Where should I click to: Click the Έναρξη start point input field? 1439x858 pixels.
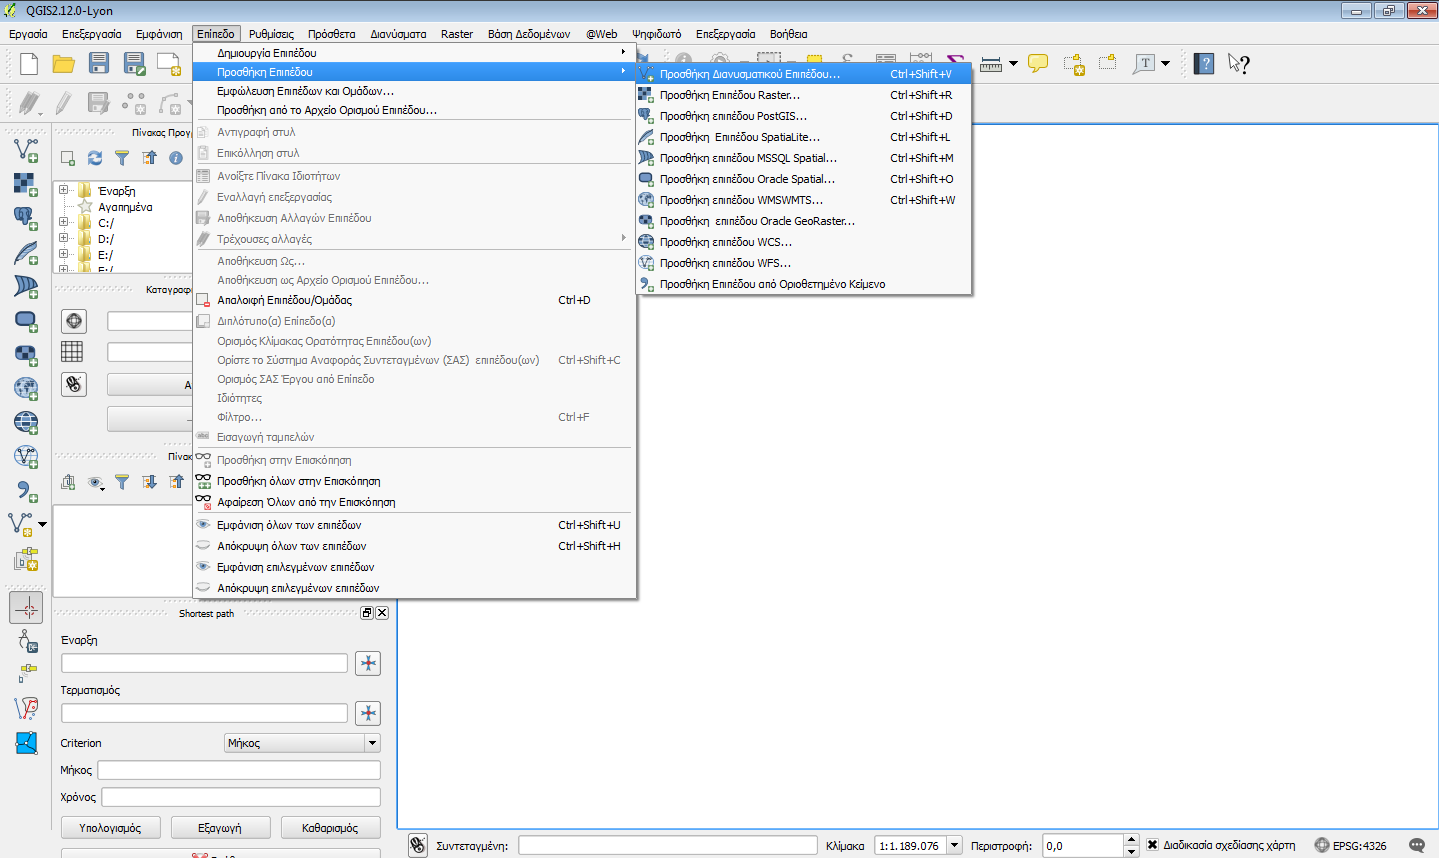(204, 663)
